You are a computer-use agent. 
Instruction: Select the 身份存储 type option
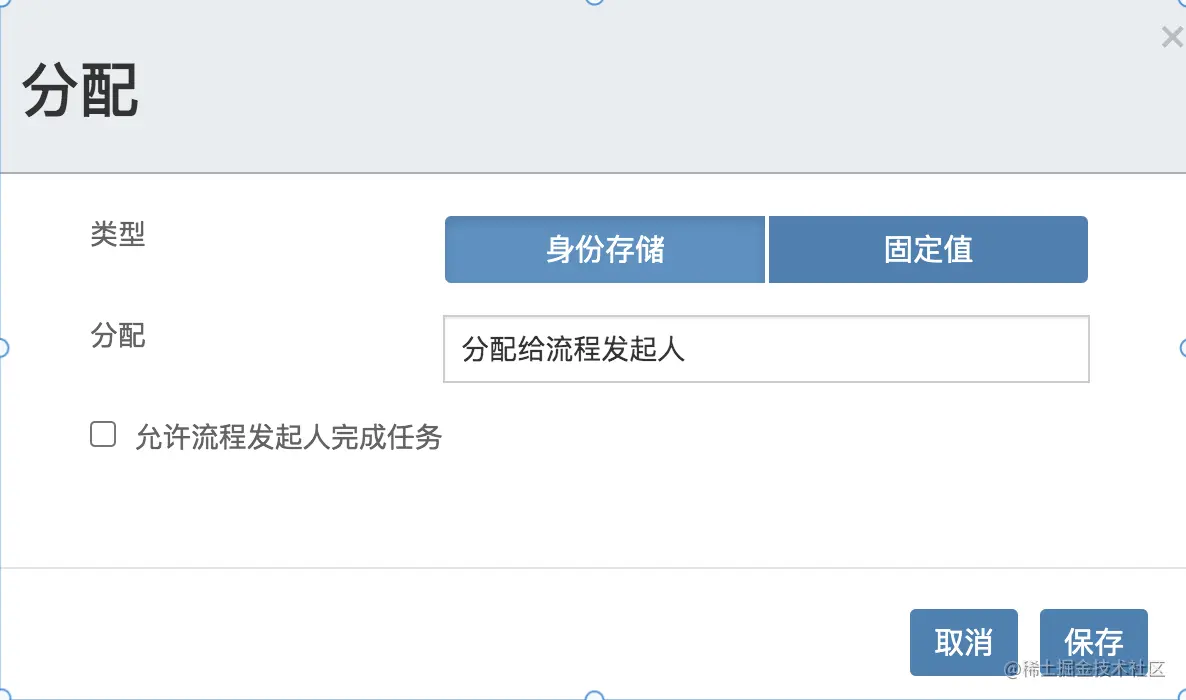[x=604, y=250]
